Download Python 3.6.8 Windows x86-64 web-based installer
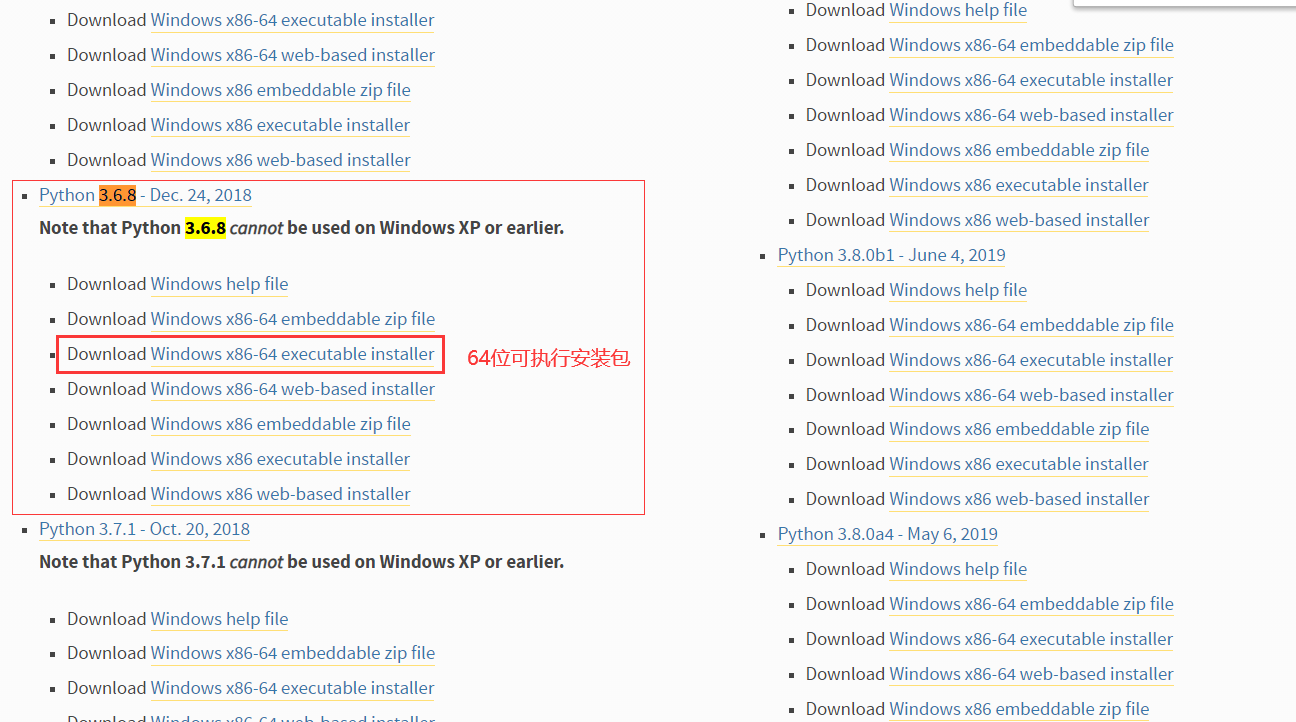1296x722 pixels. click(x=293, y=389)
